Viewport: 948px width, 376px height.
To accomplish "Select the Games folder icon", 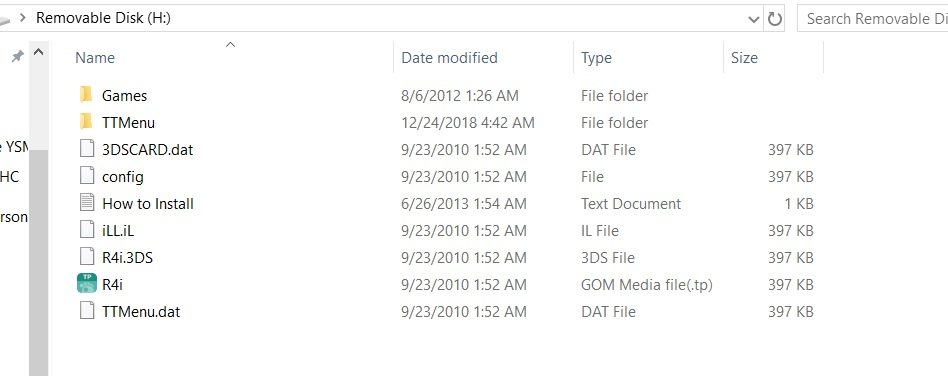I will [x=86, y=95].
